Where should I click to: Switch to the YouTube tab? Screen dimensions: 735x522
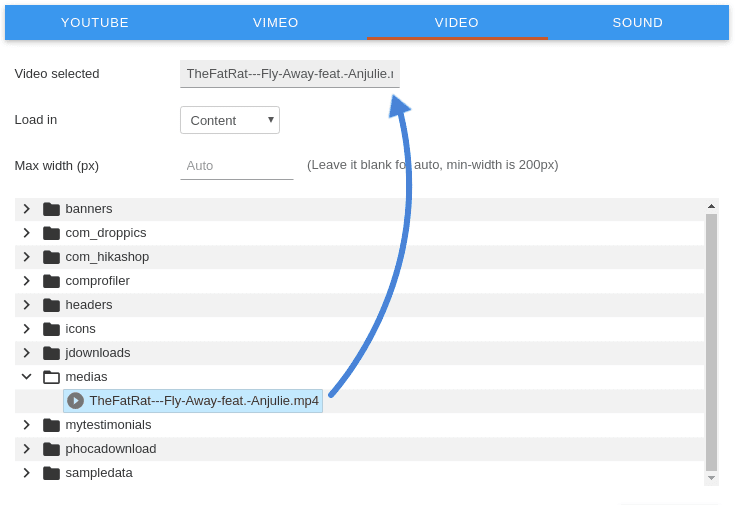(x=95, y=22)
